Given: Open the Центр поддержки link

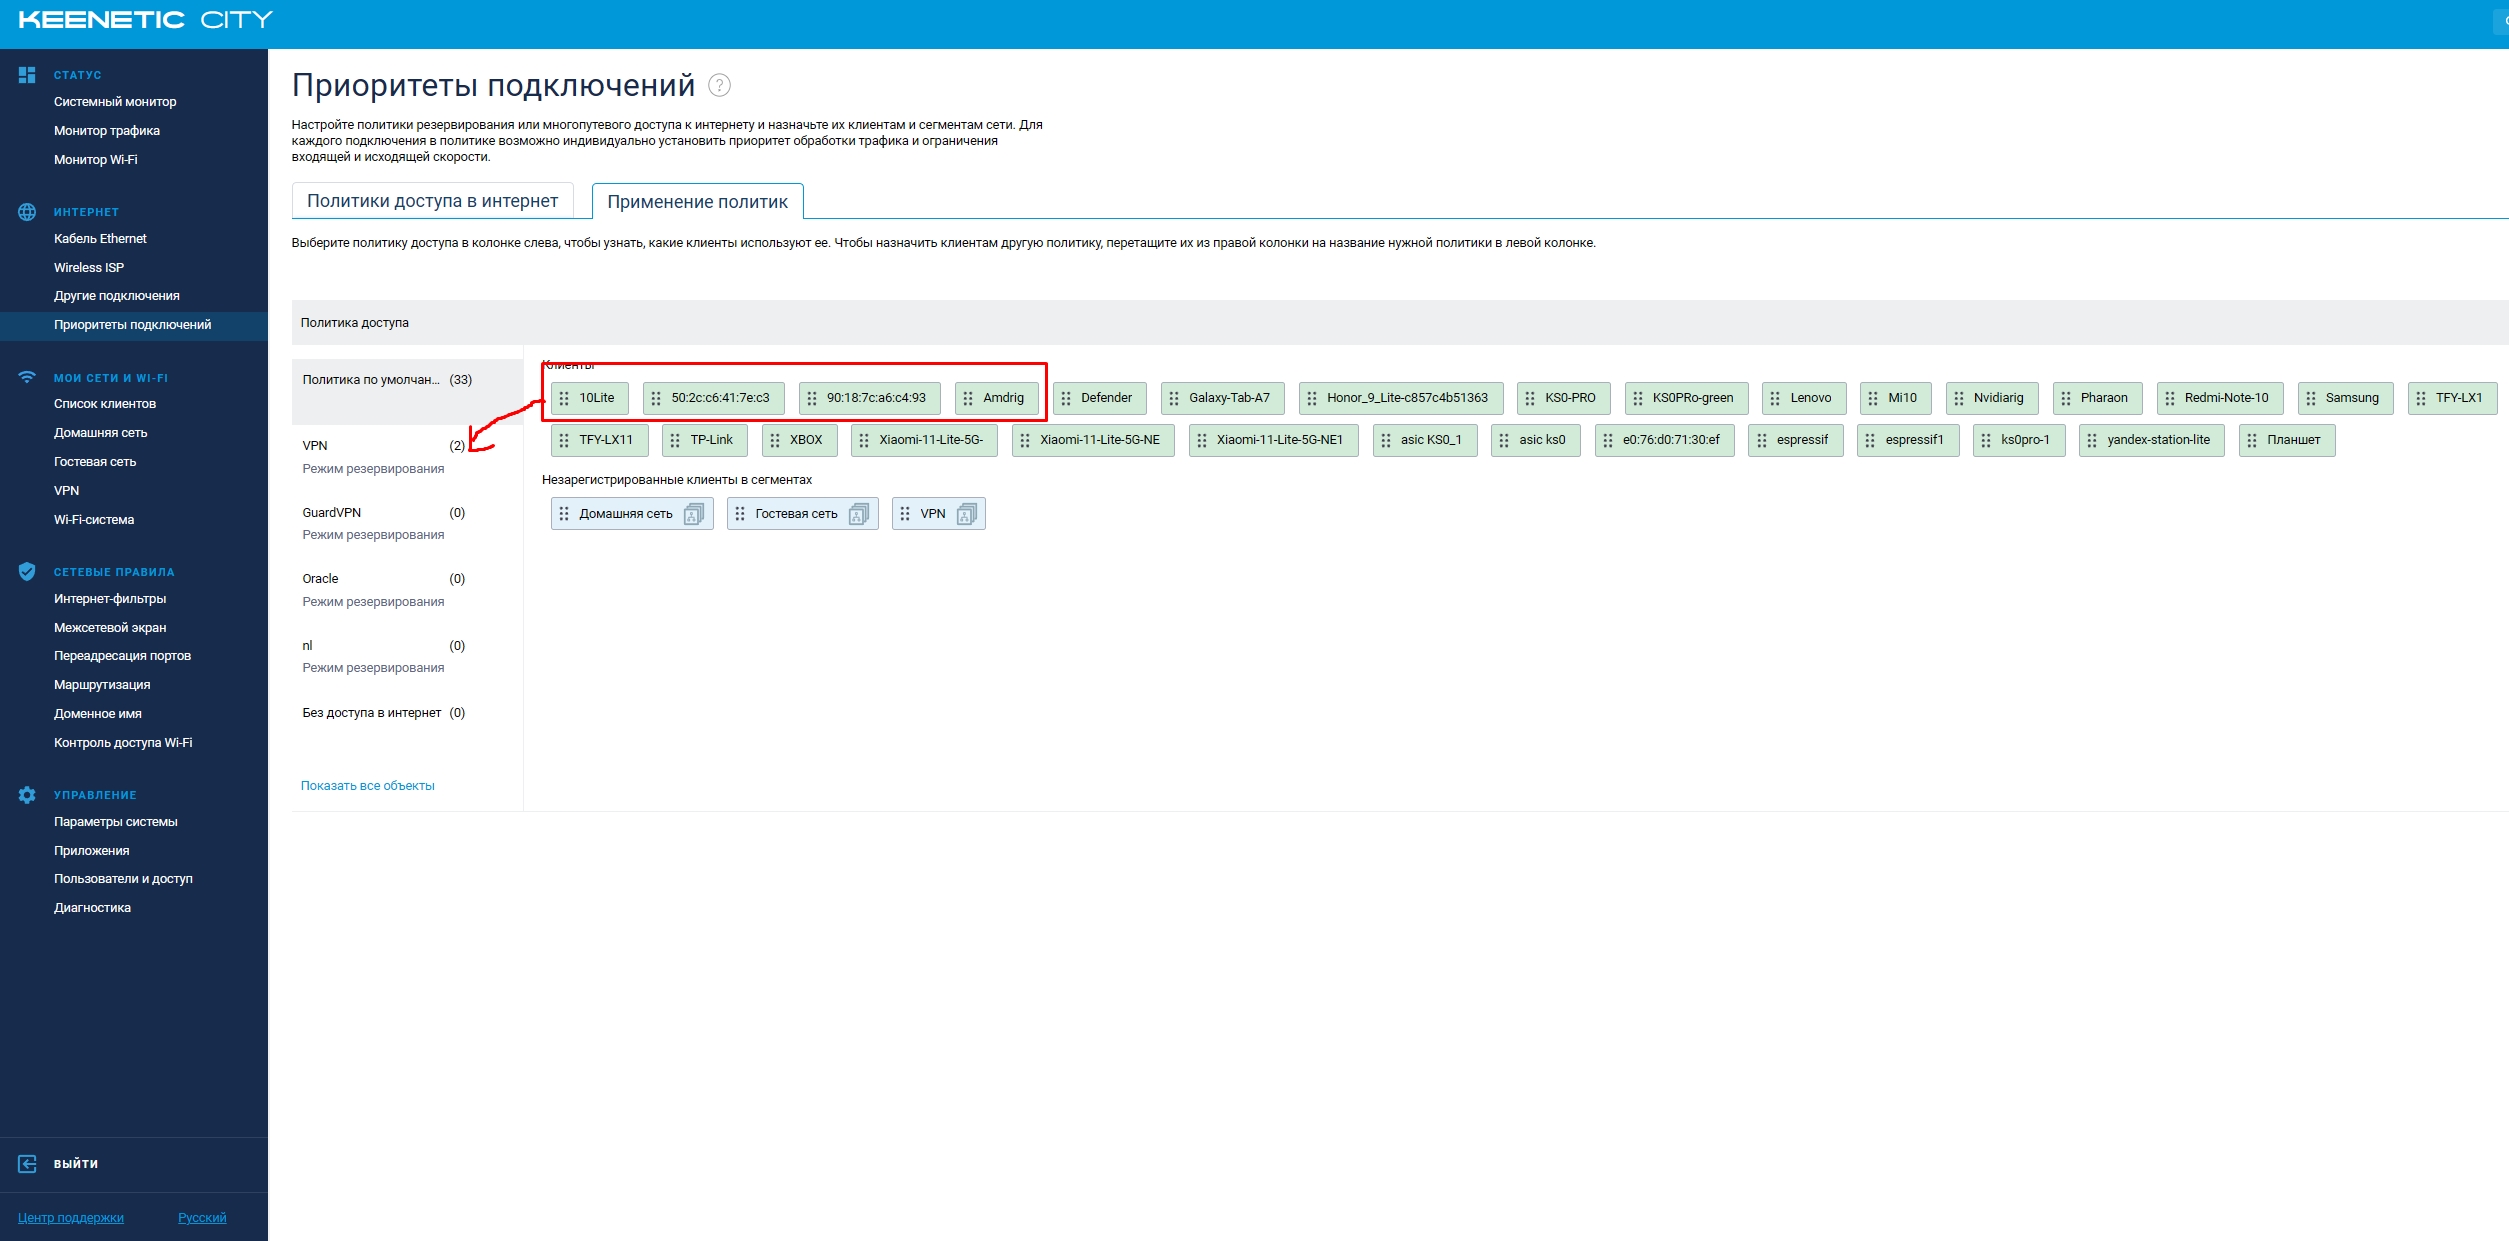Looking at the screenshot, I should (71, 1218).
